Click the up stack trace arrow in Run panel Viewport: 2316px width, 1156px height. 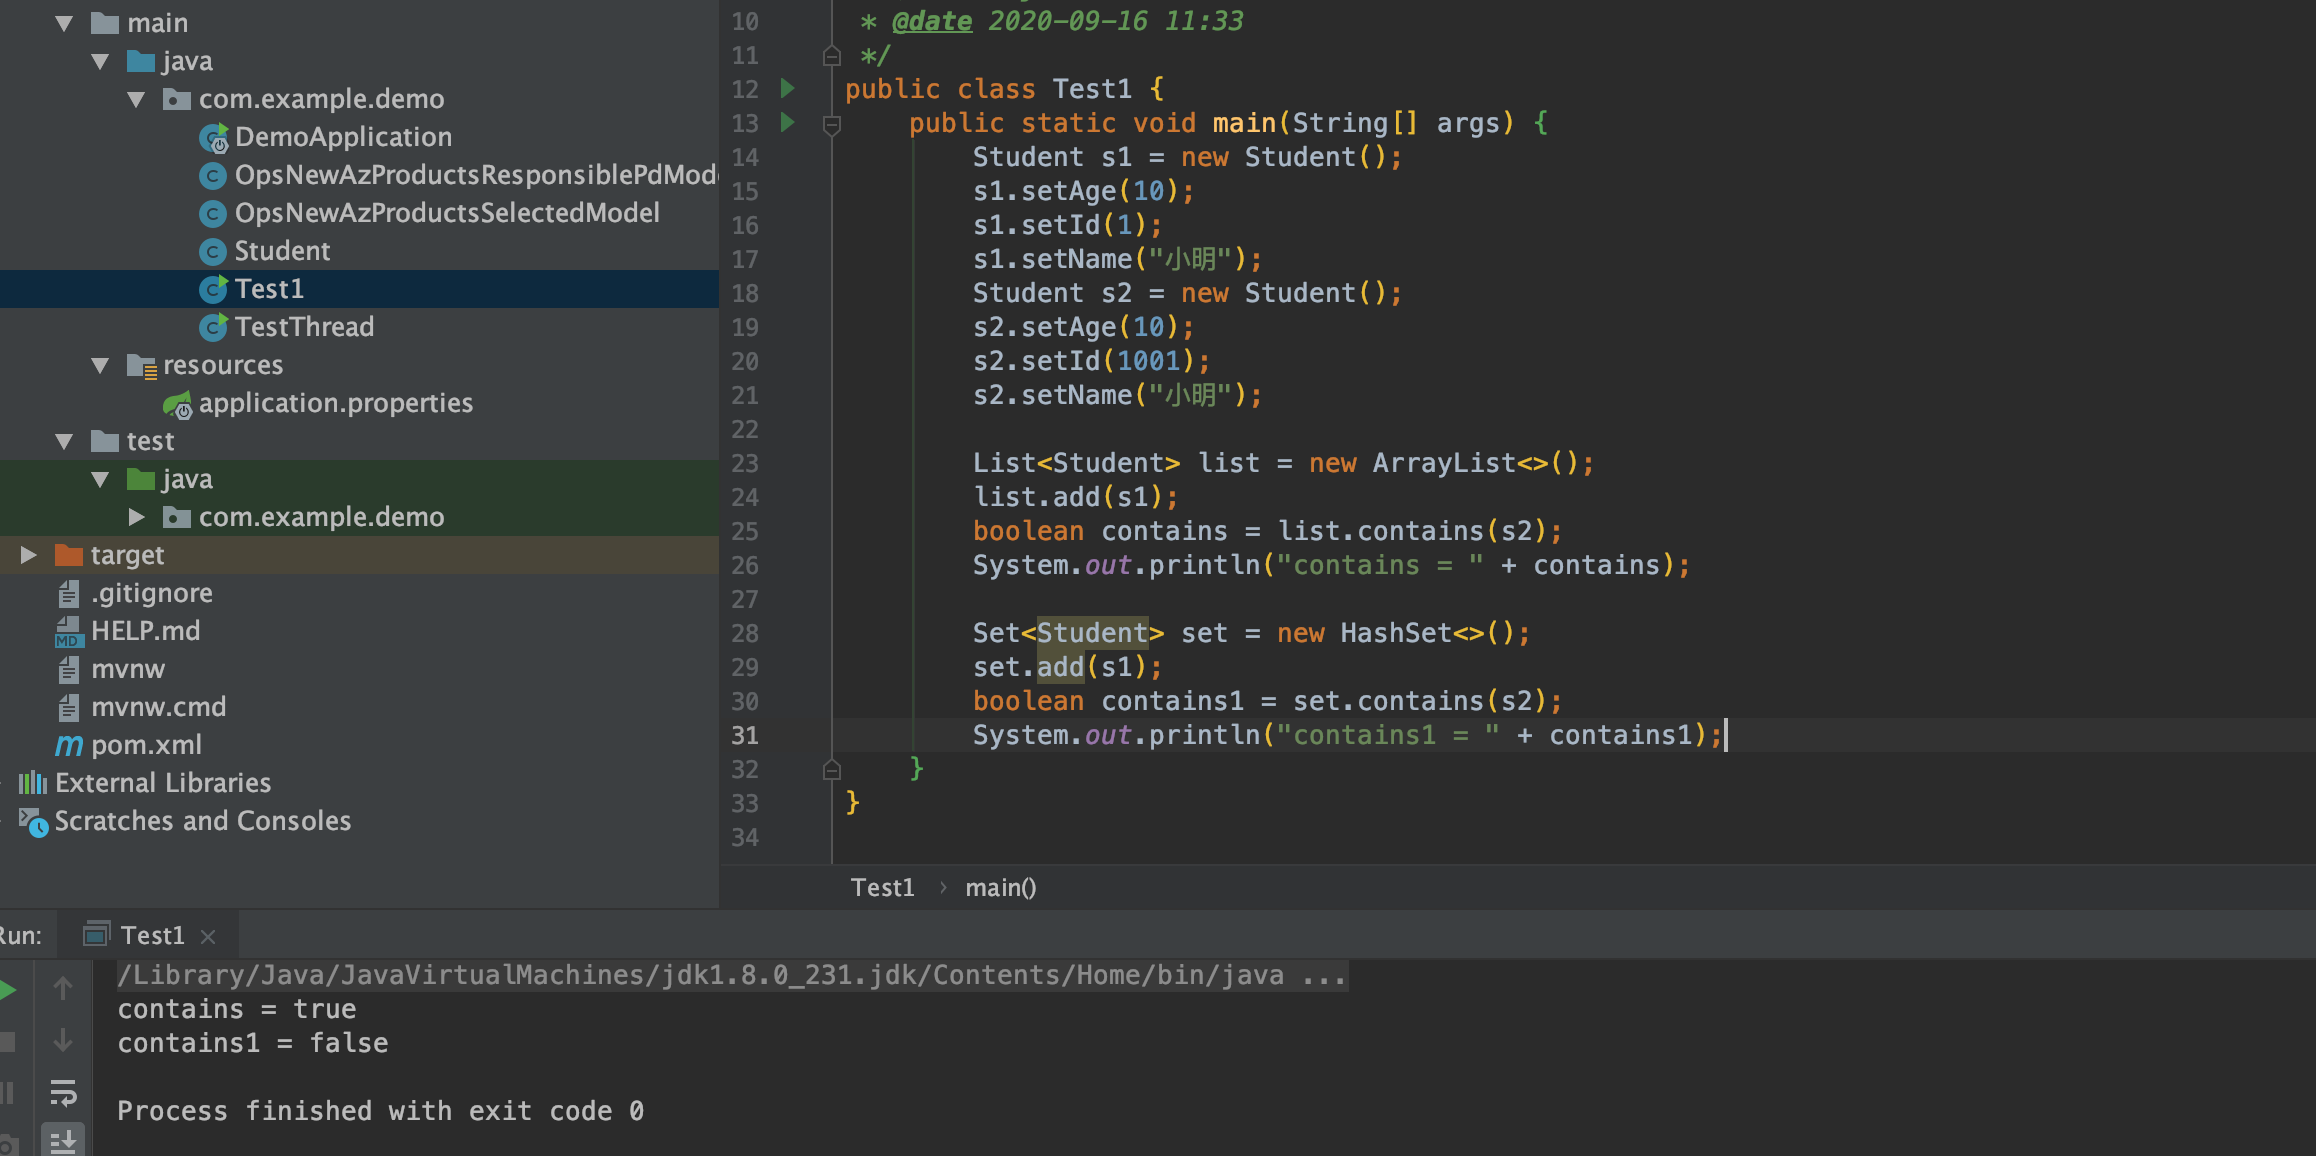click(x=63, y=989)
